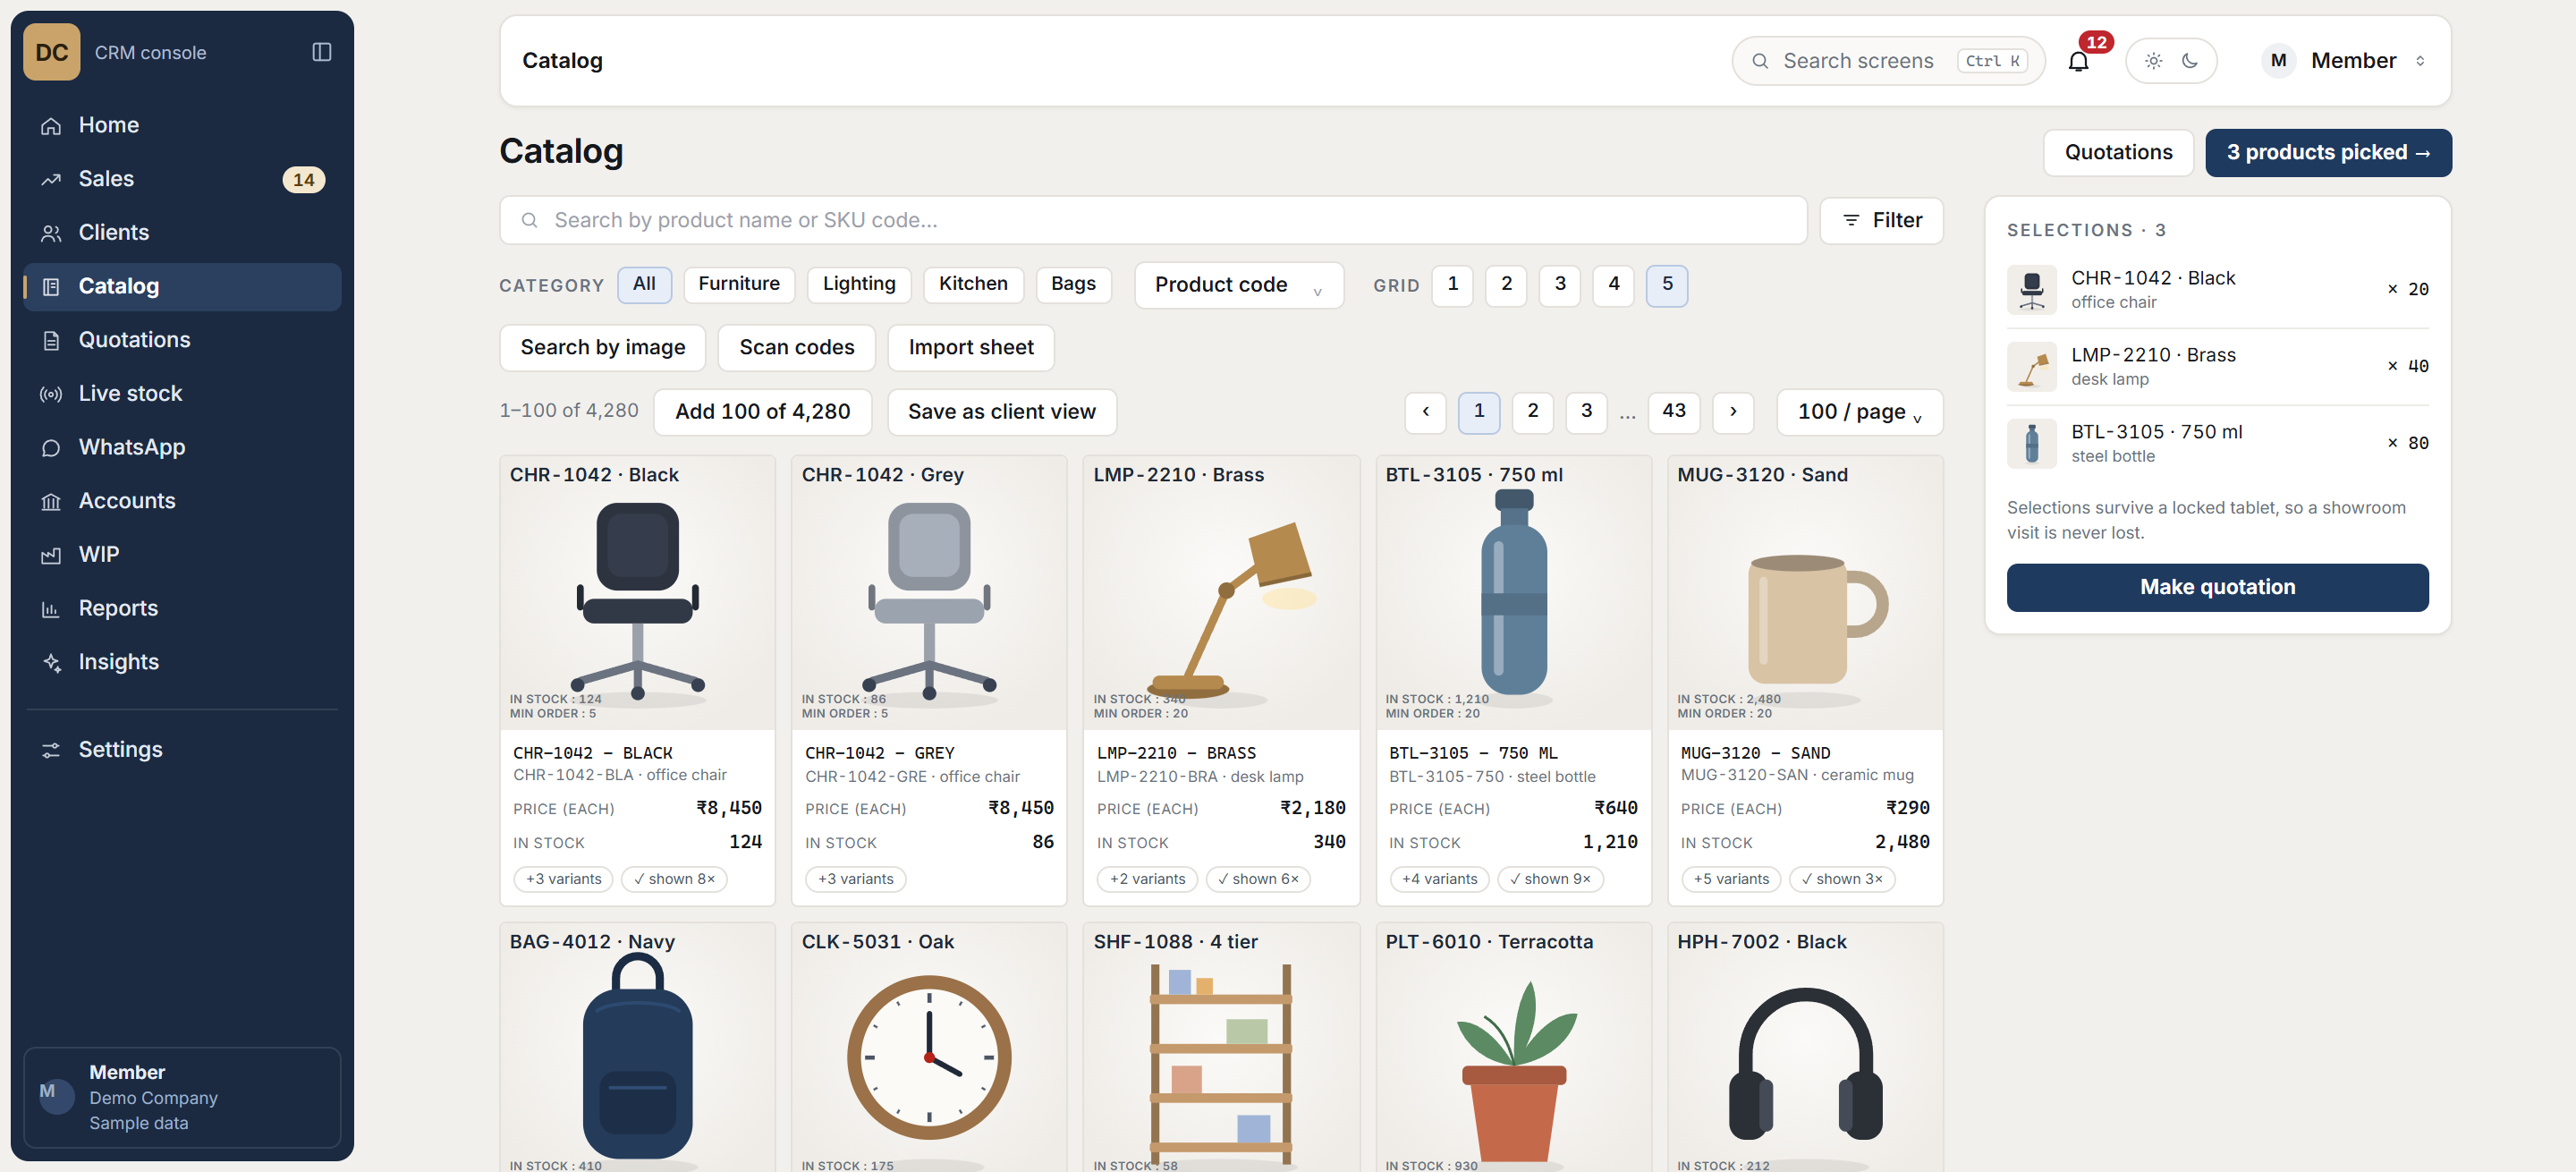Click Import sheet

click(x=970, y=348)
